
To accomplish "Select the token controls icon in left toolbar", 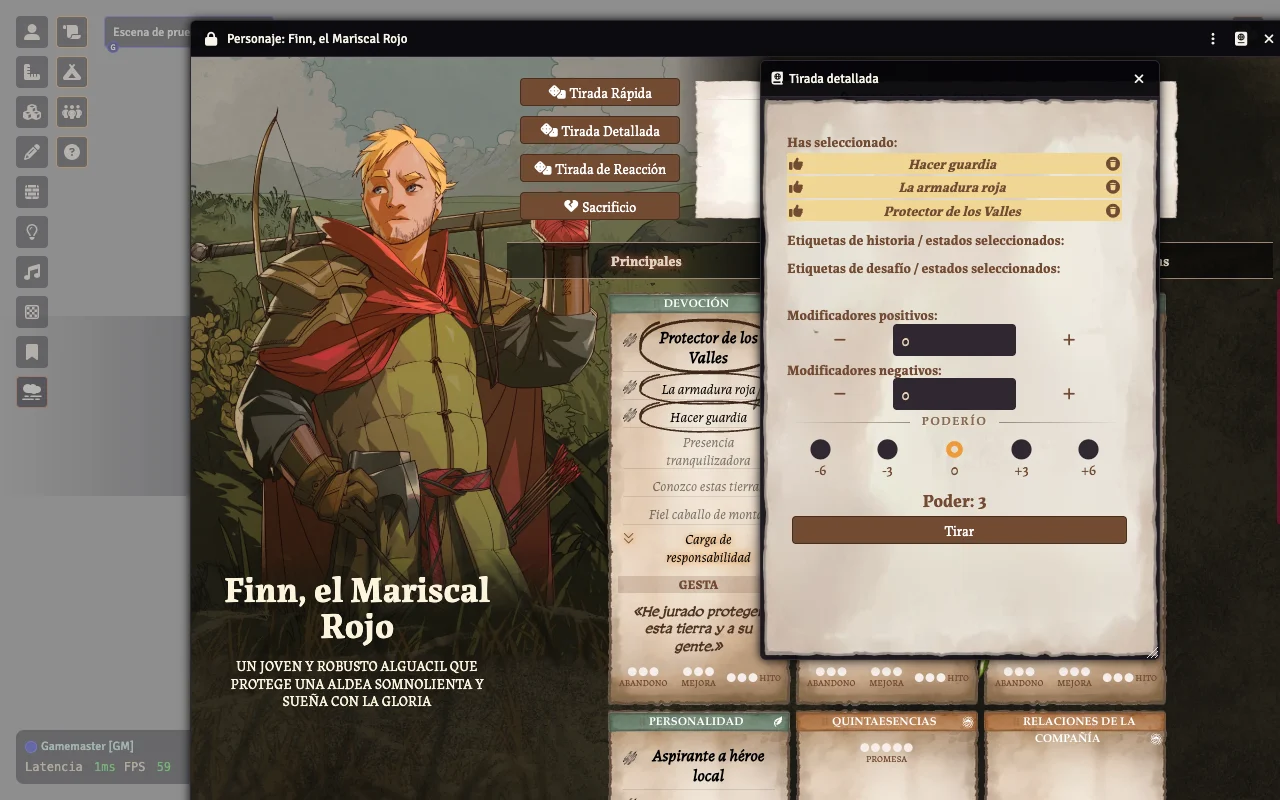I will 32,32.
